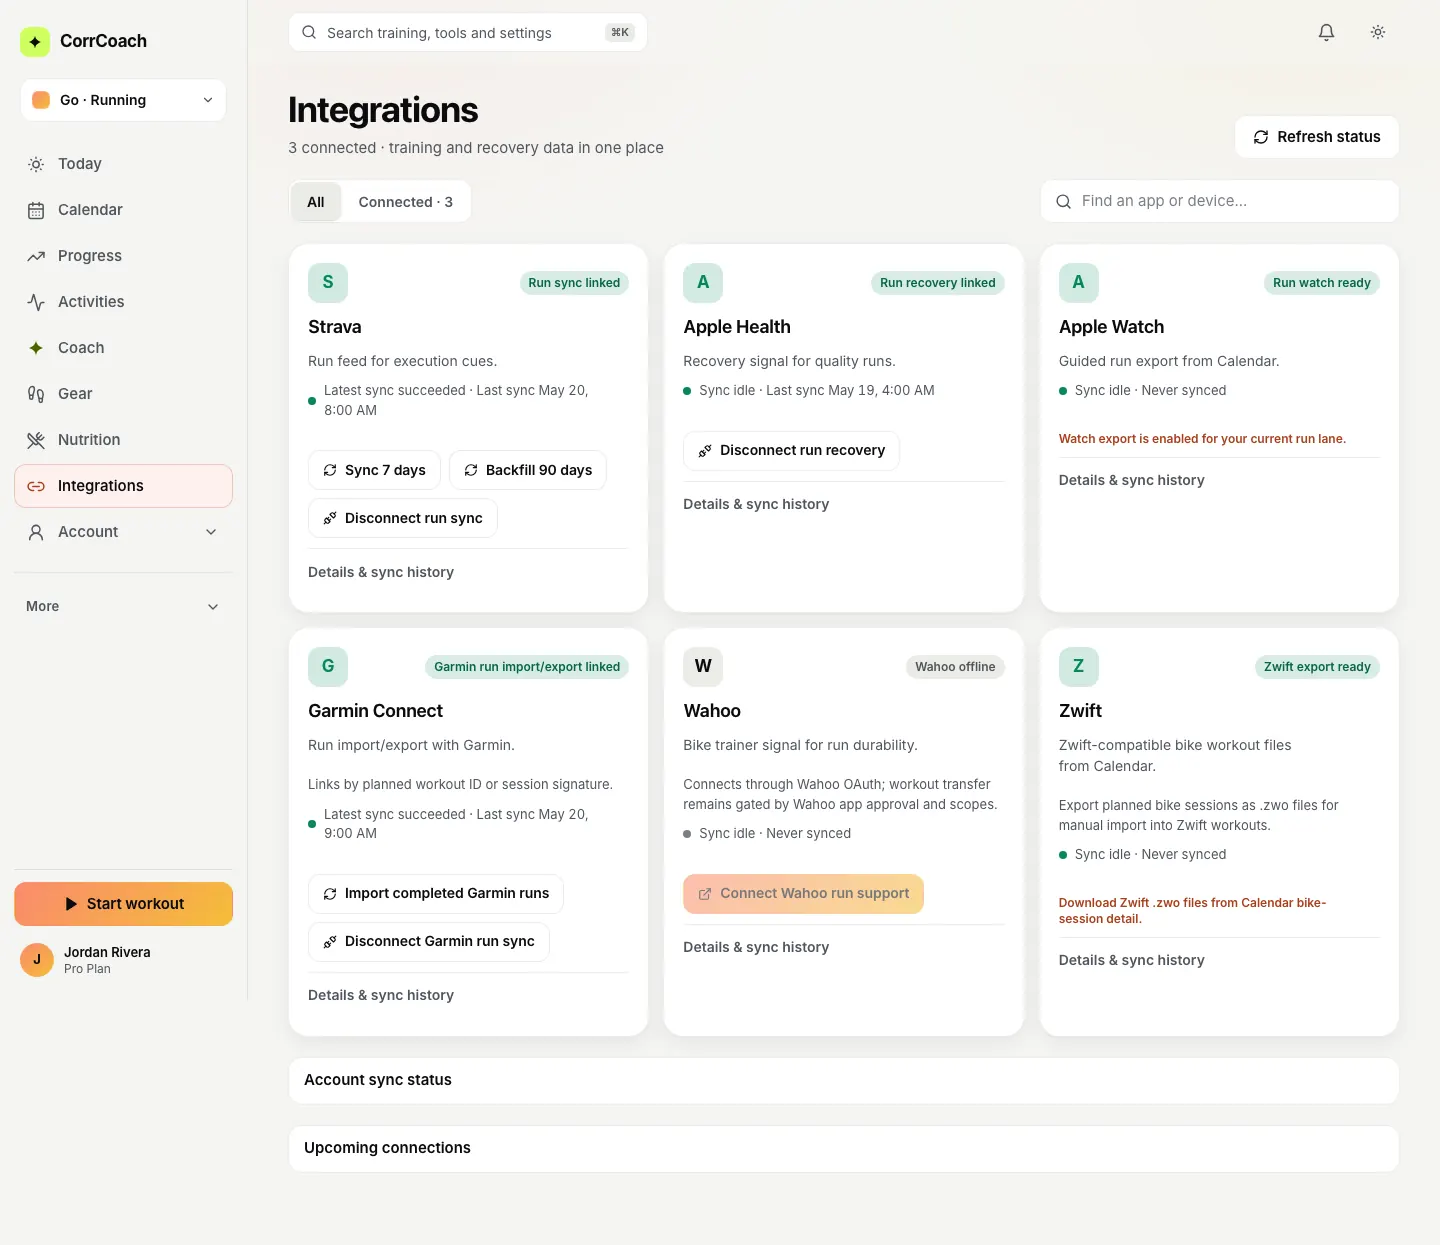Click the Activities pulse icon in sidebar
1440x1245 pixels.
click(36, 302)
